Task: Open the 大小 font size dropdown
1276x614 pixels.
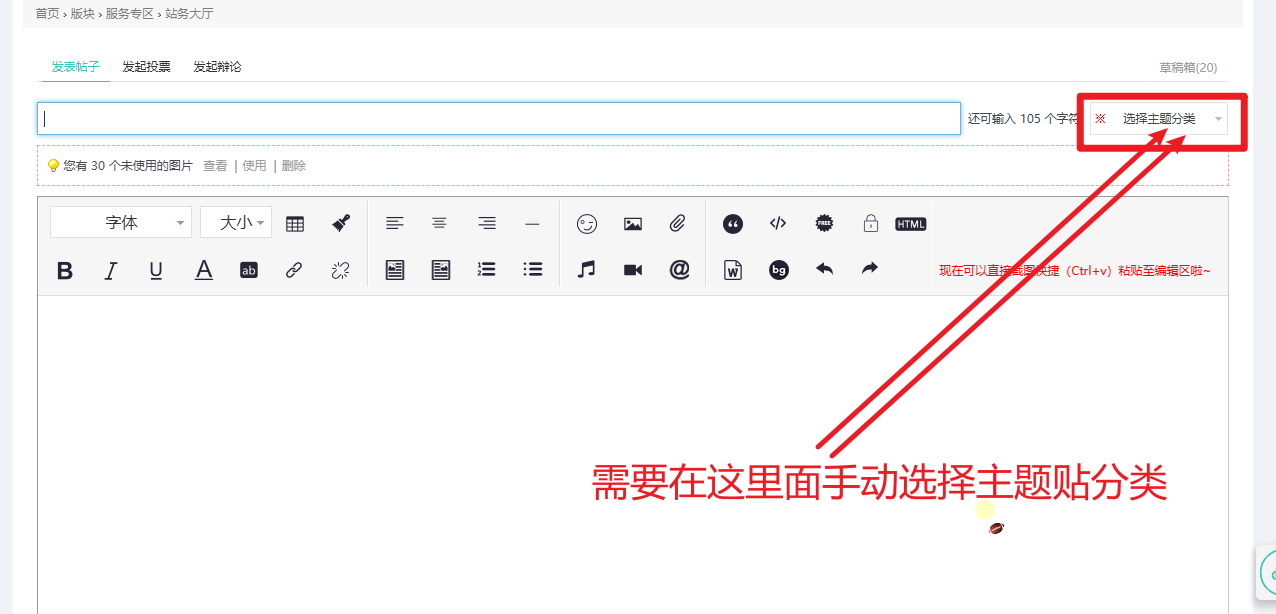Action: [236, 223]
